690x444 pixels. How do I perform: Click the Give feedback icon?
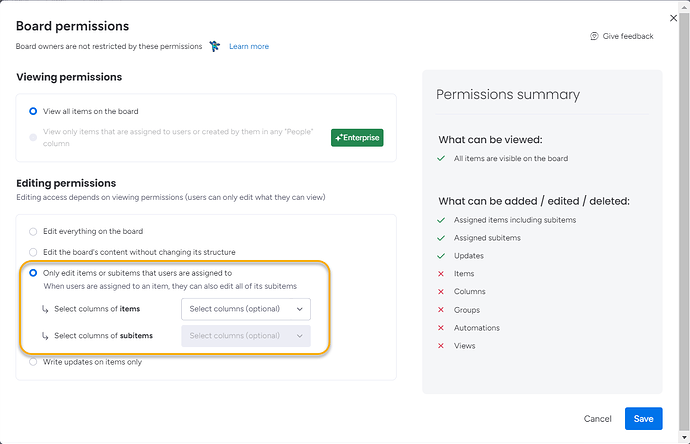point(594,36)
